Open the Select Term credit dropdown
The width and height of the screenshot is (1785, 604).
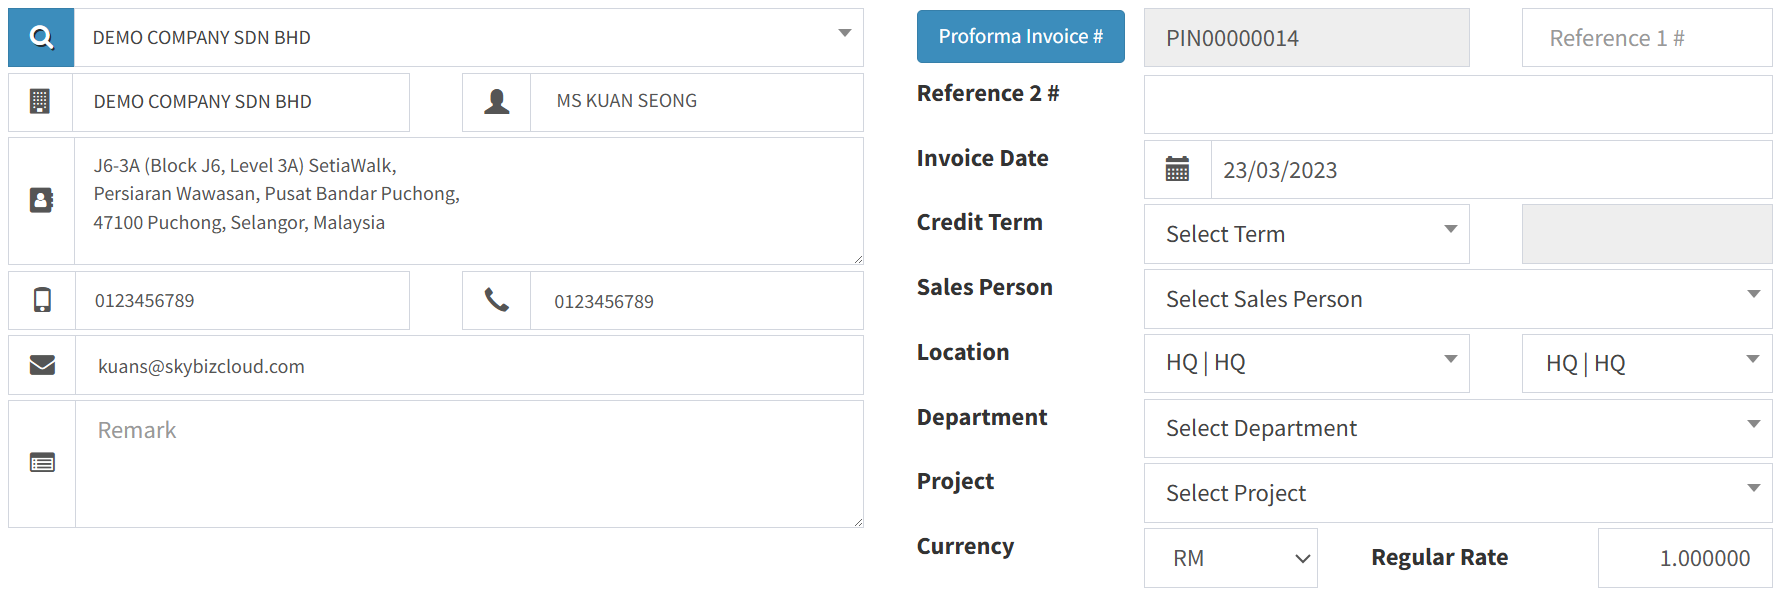[x=1305, y=234]
